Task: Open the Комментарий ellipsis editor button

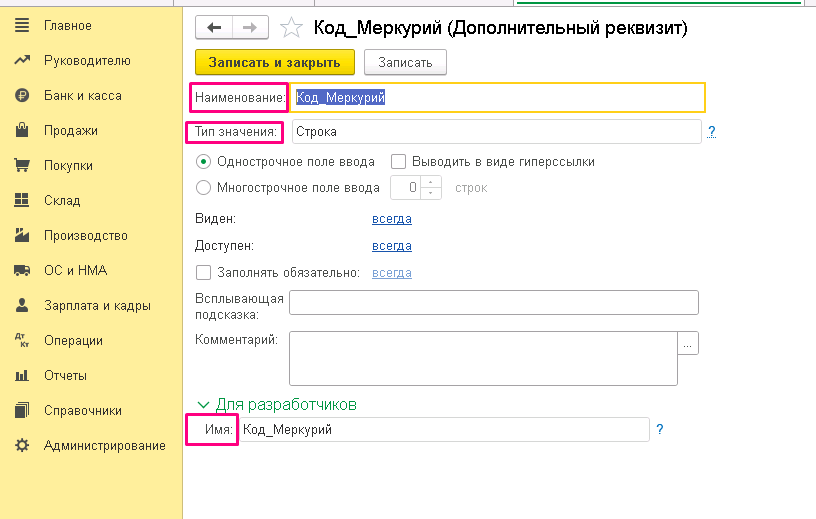Action: pyautogui.click(x=688, y=343)
